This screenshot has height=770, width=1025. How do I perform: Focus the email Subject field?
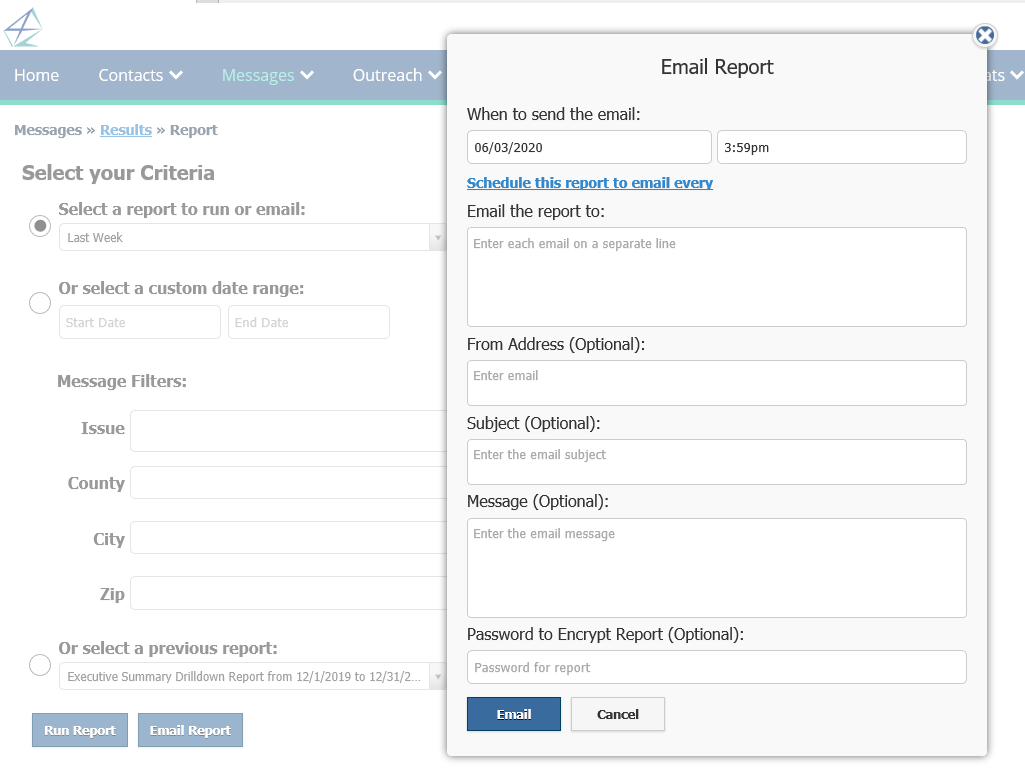pos(716,462)
